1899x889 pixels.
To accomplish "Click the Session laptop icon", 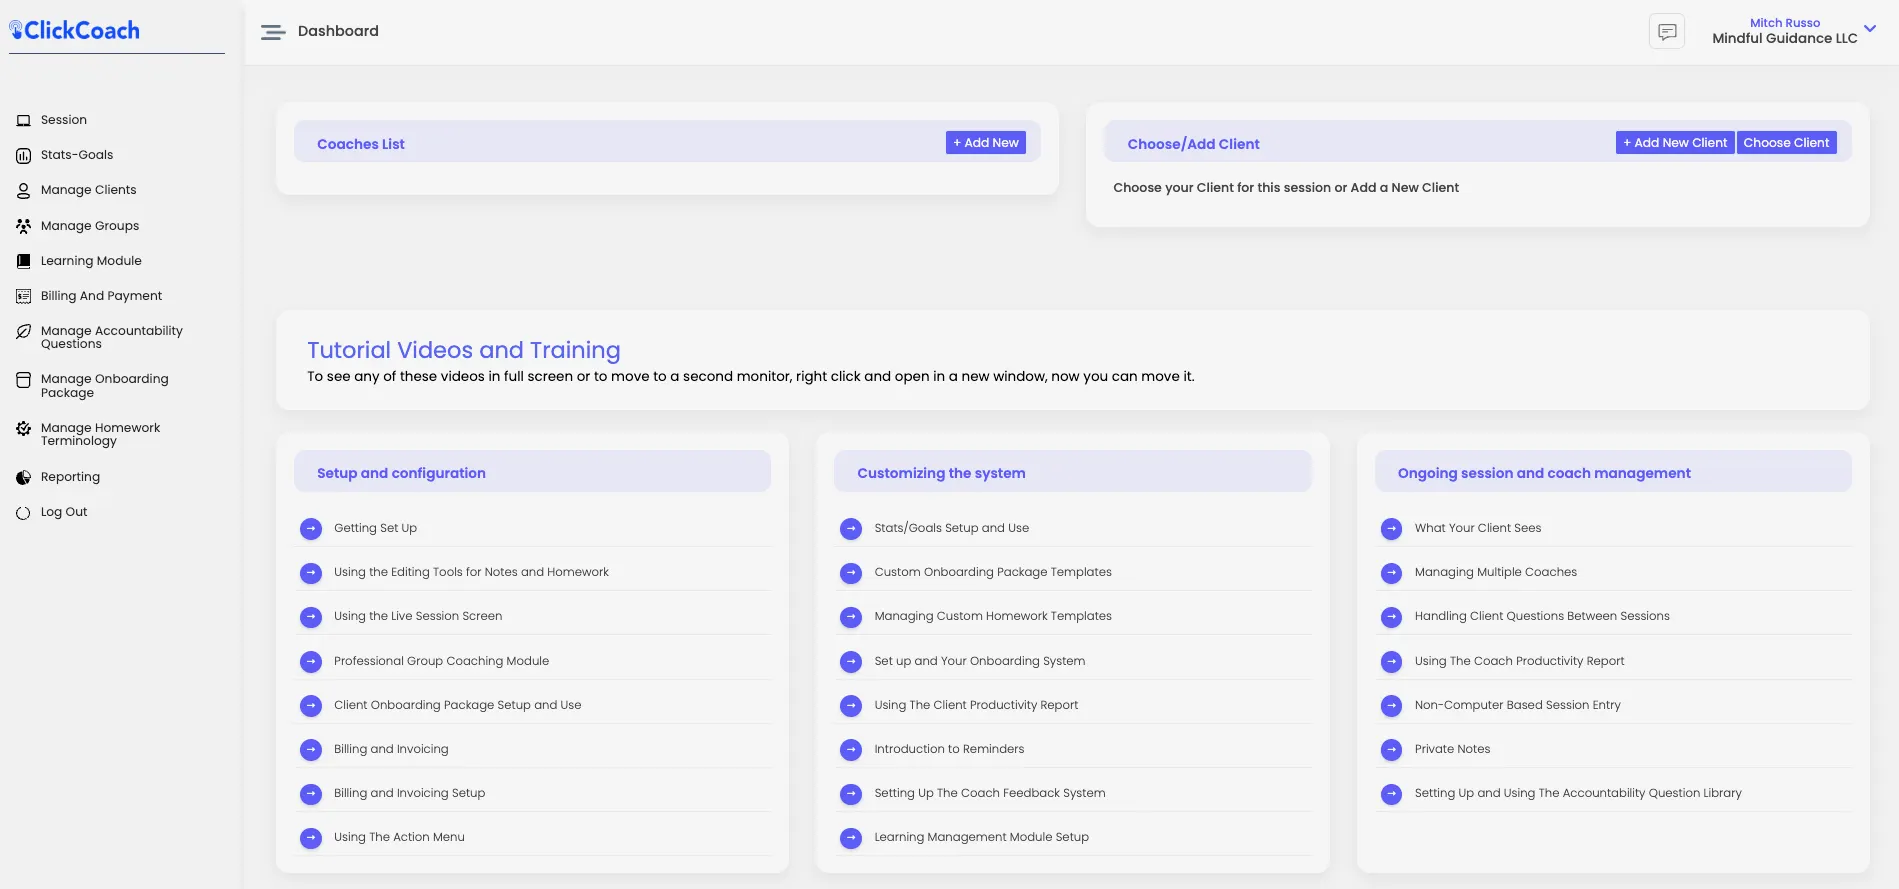I will pyautogui.click(x=23, y=120).
